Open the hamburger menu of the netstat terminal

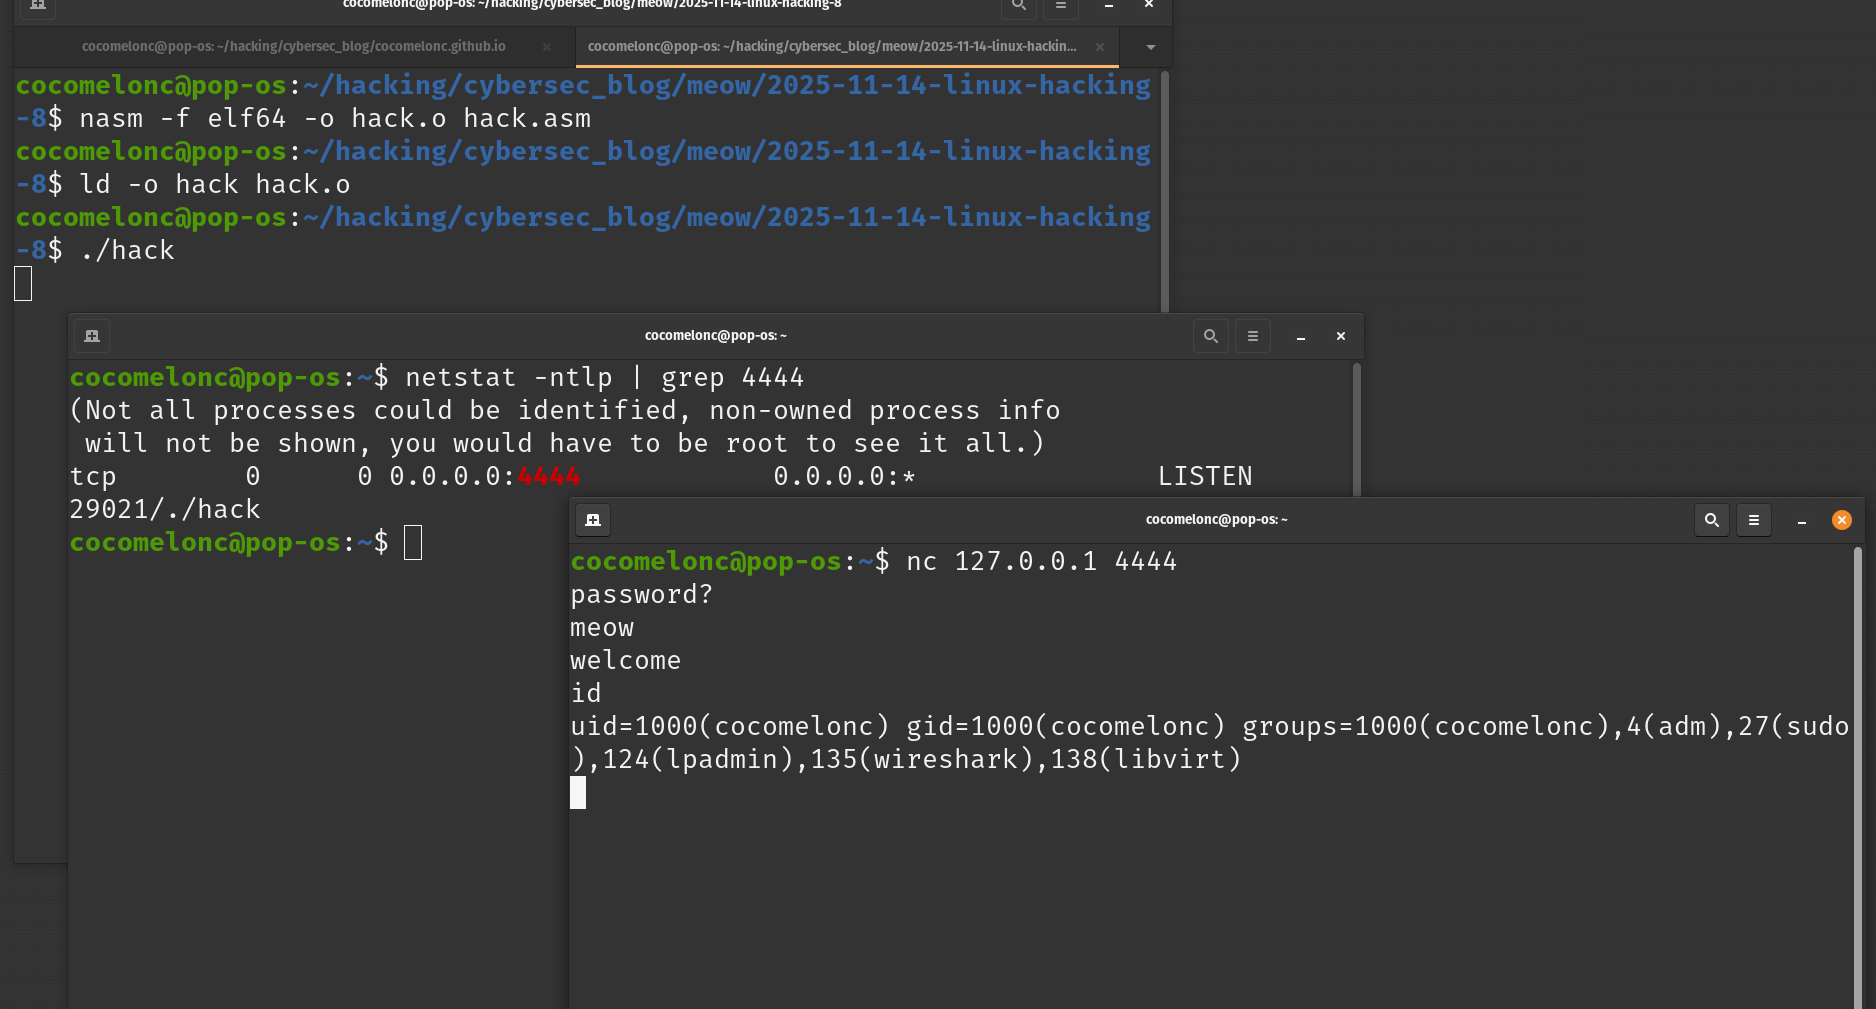tap(1252, 336)
